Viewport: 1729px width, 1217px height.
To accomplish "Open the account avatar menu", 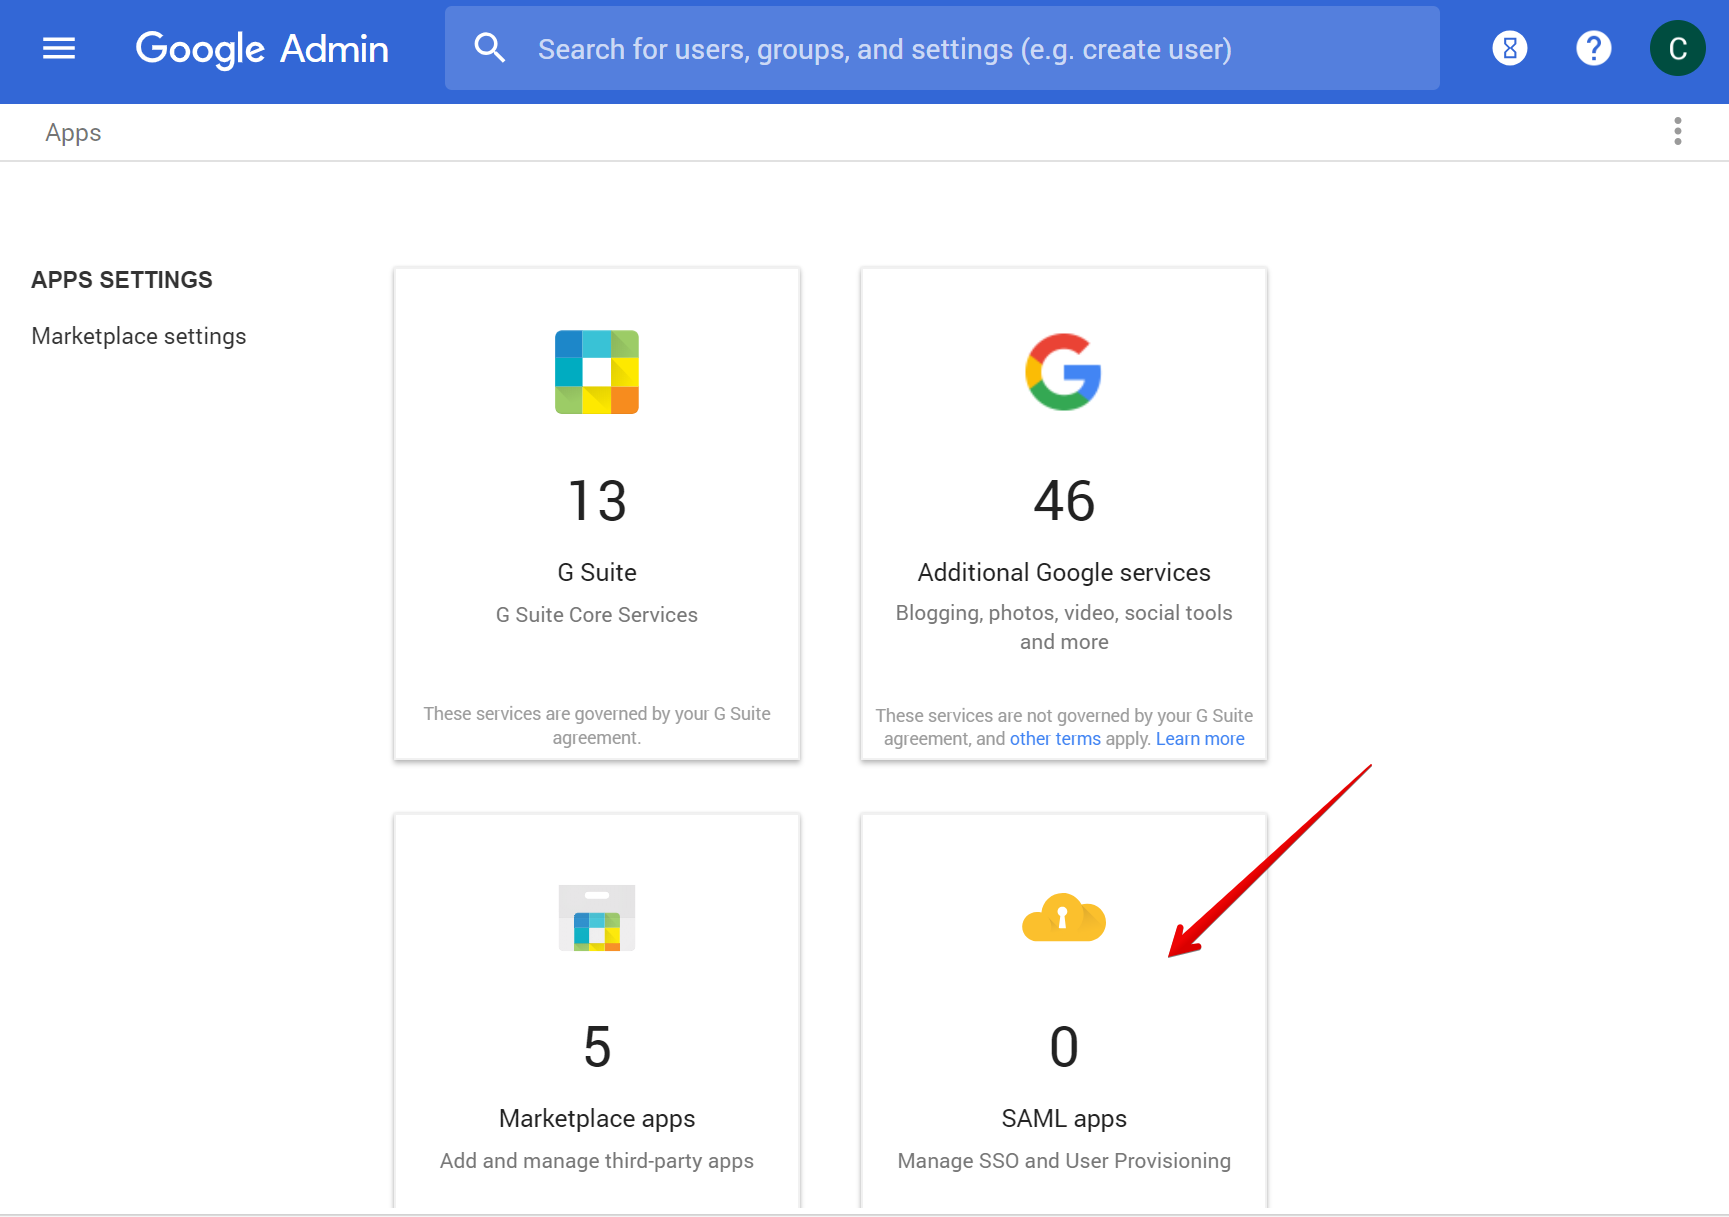I will (x=1677, y=47).
